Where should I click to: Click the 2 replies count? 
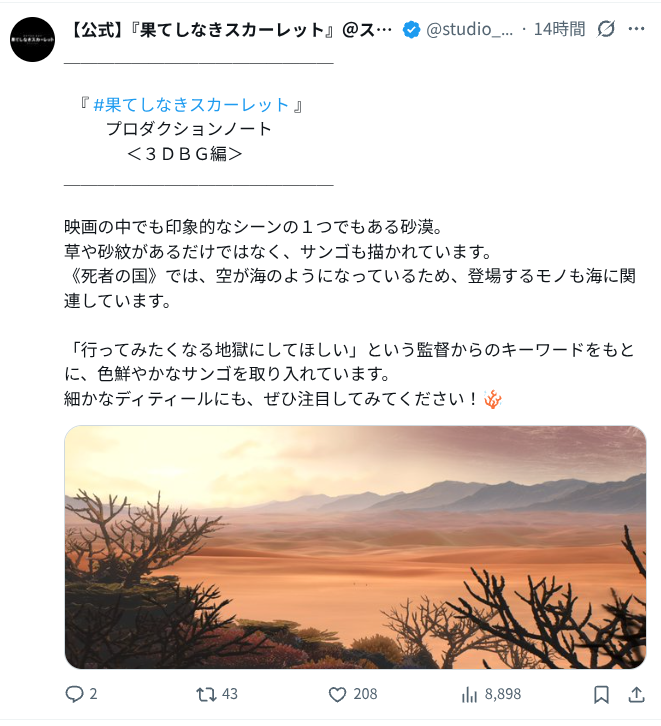(x=93, y=694)
